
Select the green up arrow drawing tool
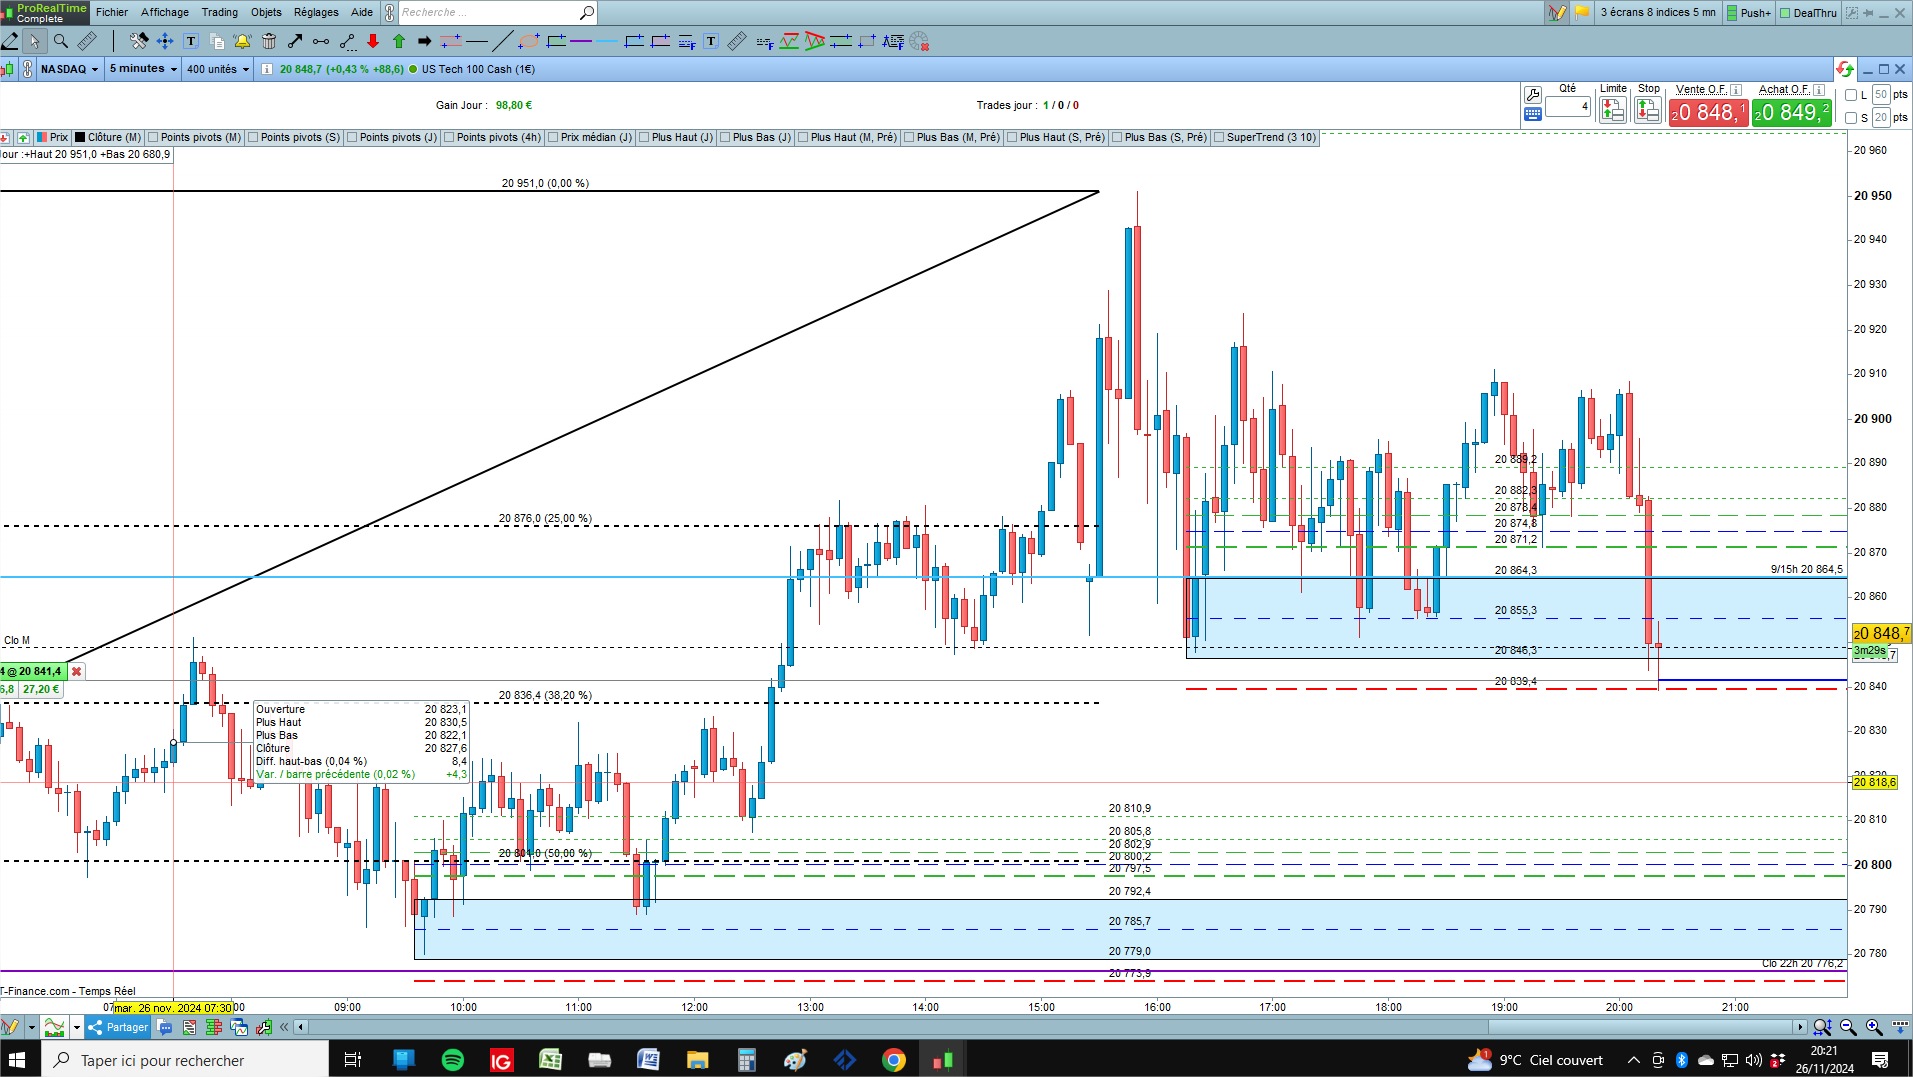(x=399, y=41)
